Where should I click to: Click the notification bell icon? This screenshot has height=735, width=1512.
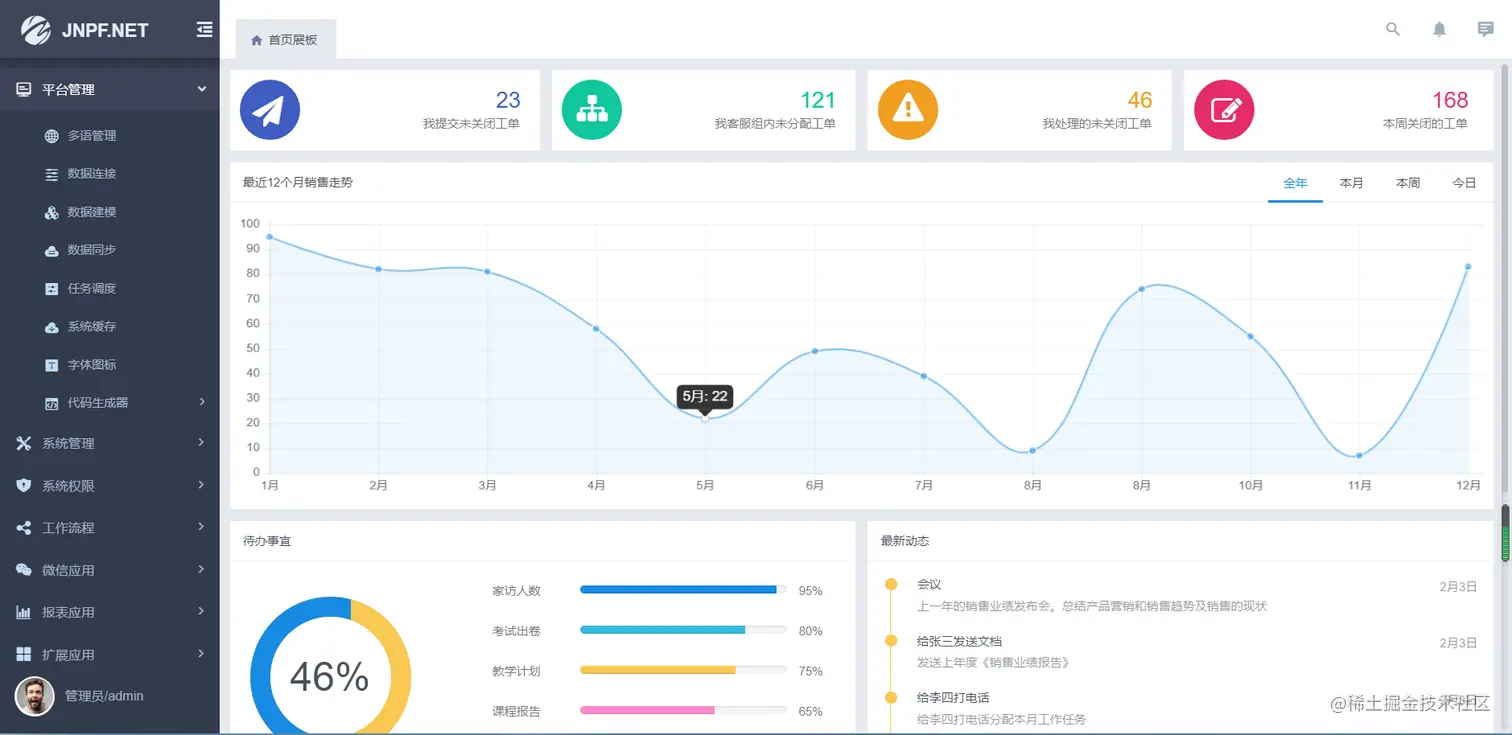click(x=1439, y=29)
